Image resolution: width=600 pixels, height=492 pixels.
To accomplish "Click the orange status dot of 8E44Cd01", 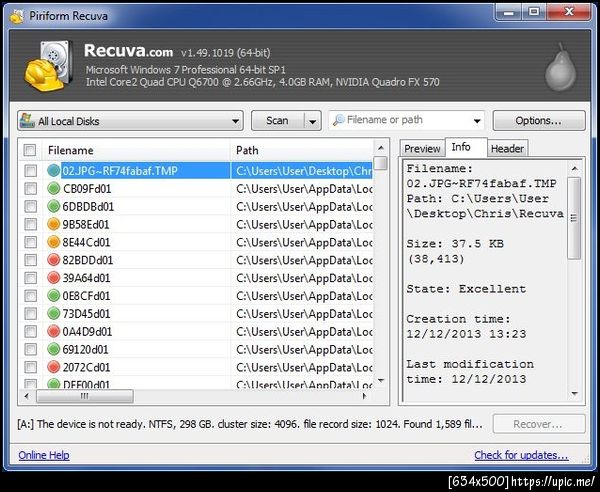I will coord(54,242).
